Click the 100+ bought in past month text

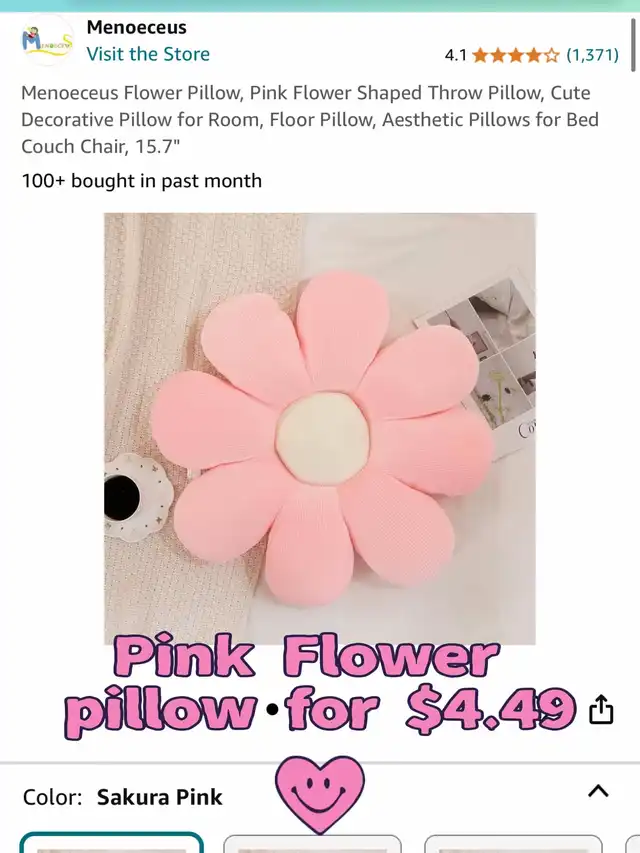click(x=141, y=181)
